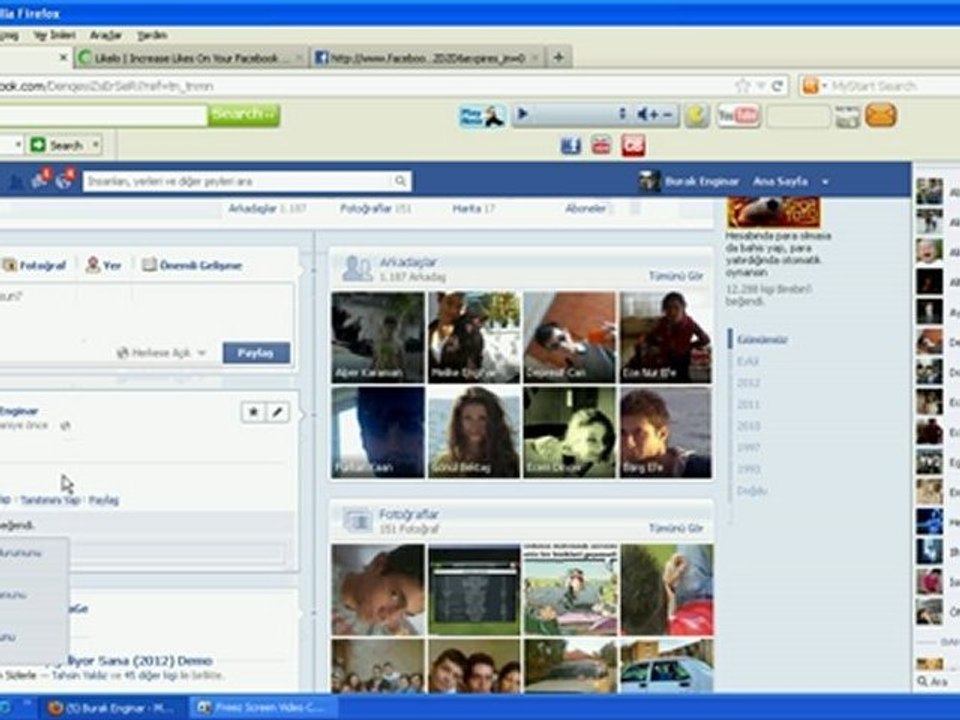The image size is (960, 720).
Task: Go to Ana Sayfa home link
Action: (x=779, y=181)
